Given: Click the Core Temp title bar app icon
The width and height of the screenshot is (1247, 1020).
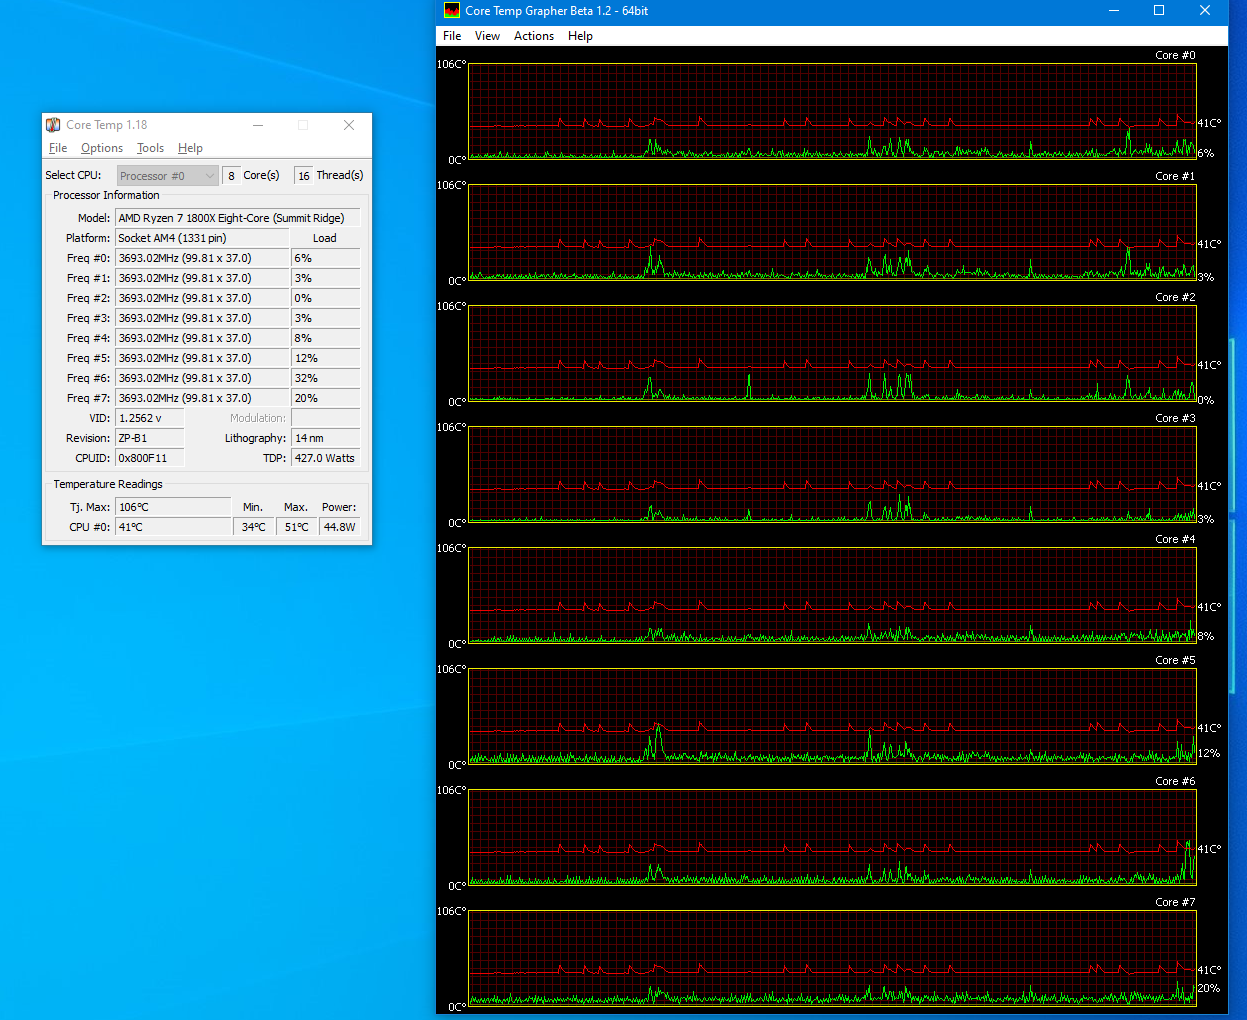Looking at the screenshot, I should tap(53, 125).
